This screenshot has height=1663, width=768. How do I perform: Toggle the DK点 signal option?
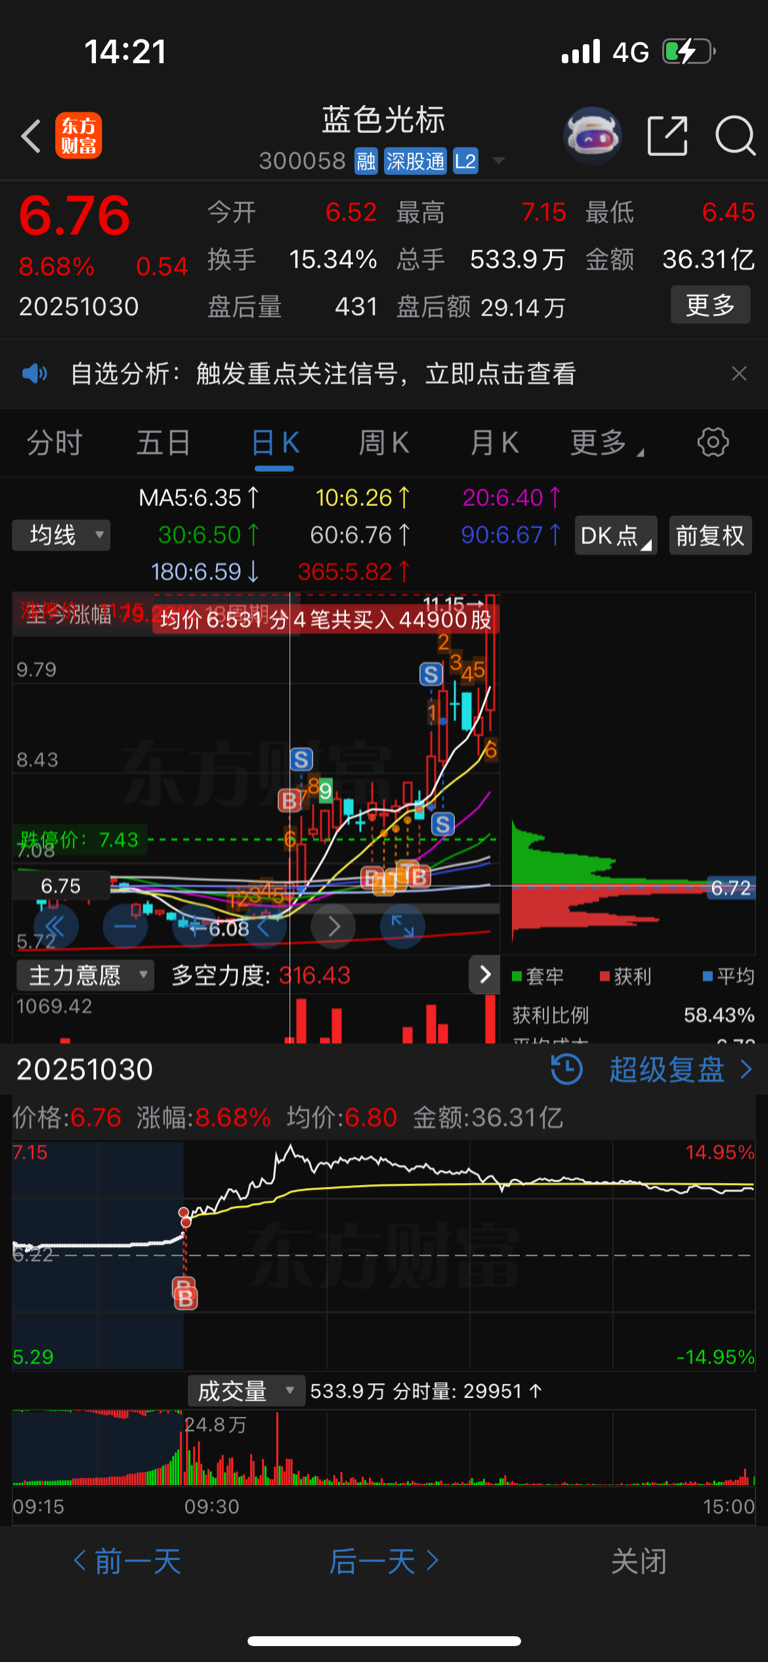tap(616, 535)
